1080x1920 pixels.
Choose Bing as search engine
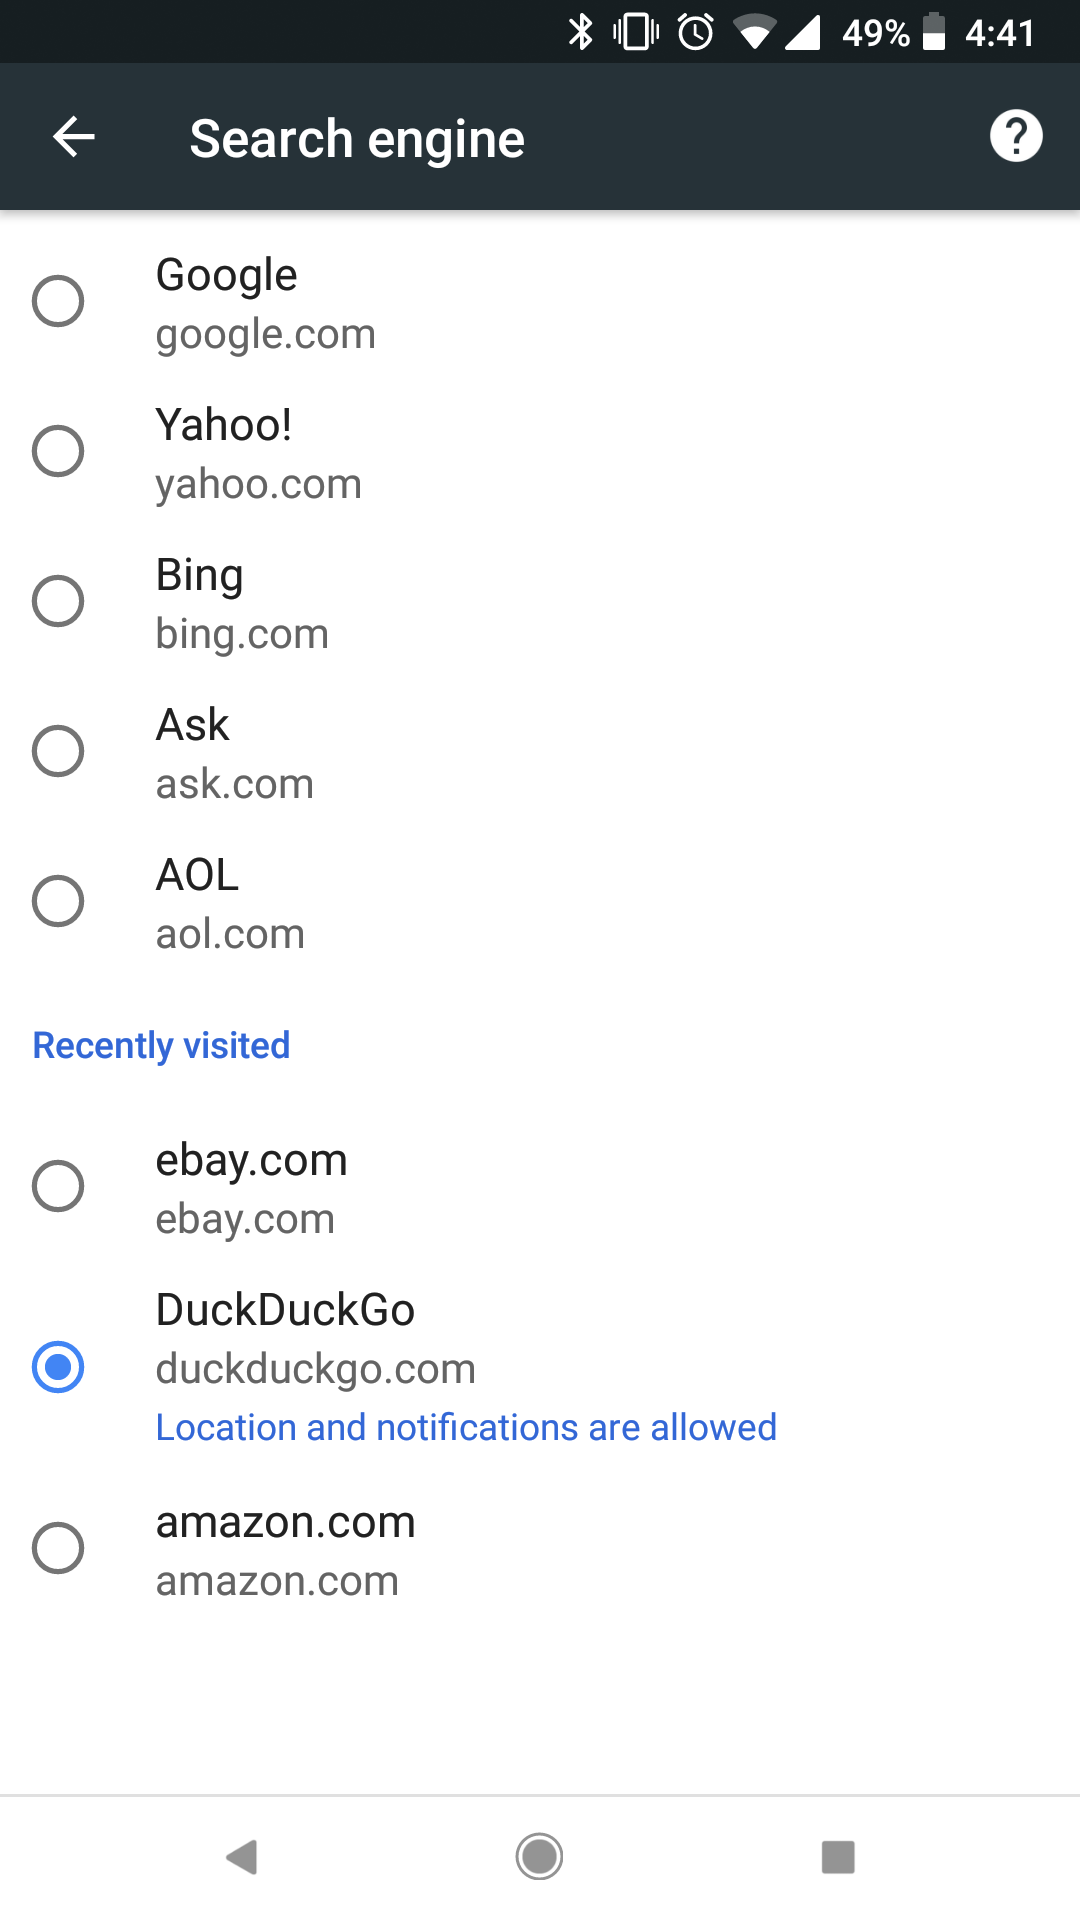pos(58,601)
